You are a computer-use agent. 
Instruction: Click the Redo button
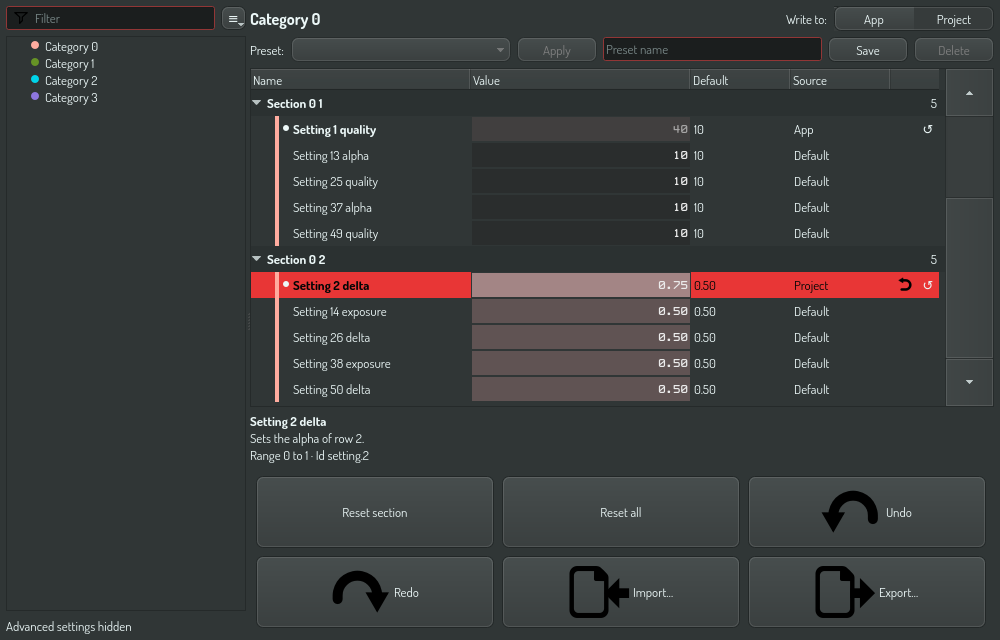[374, 592]
